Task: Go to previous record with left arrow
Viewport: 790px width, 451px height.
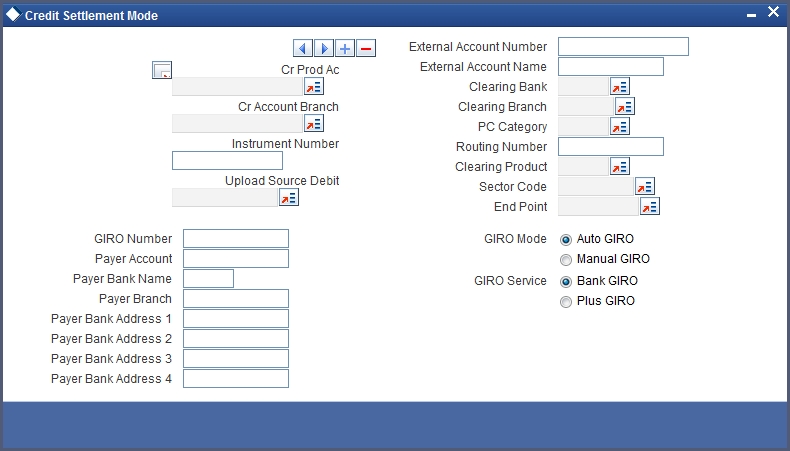Action: [x=302, y=48]
